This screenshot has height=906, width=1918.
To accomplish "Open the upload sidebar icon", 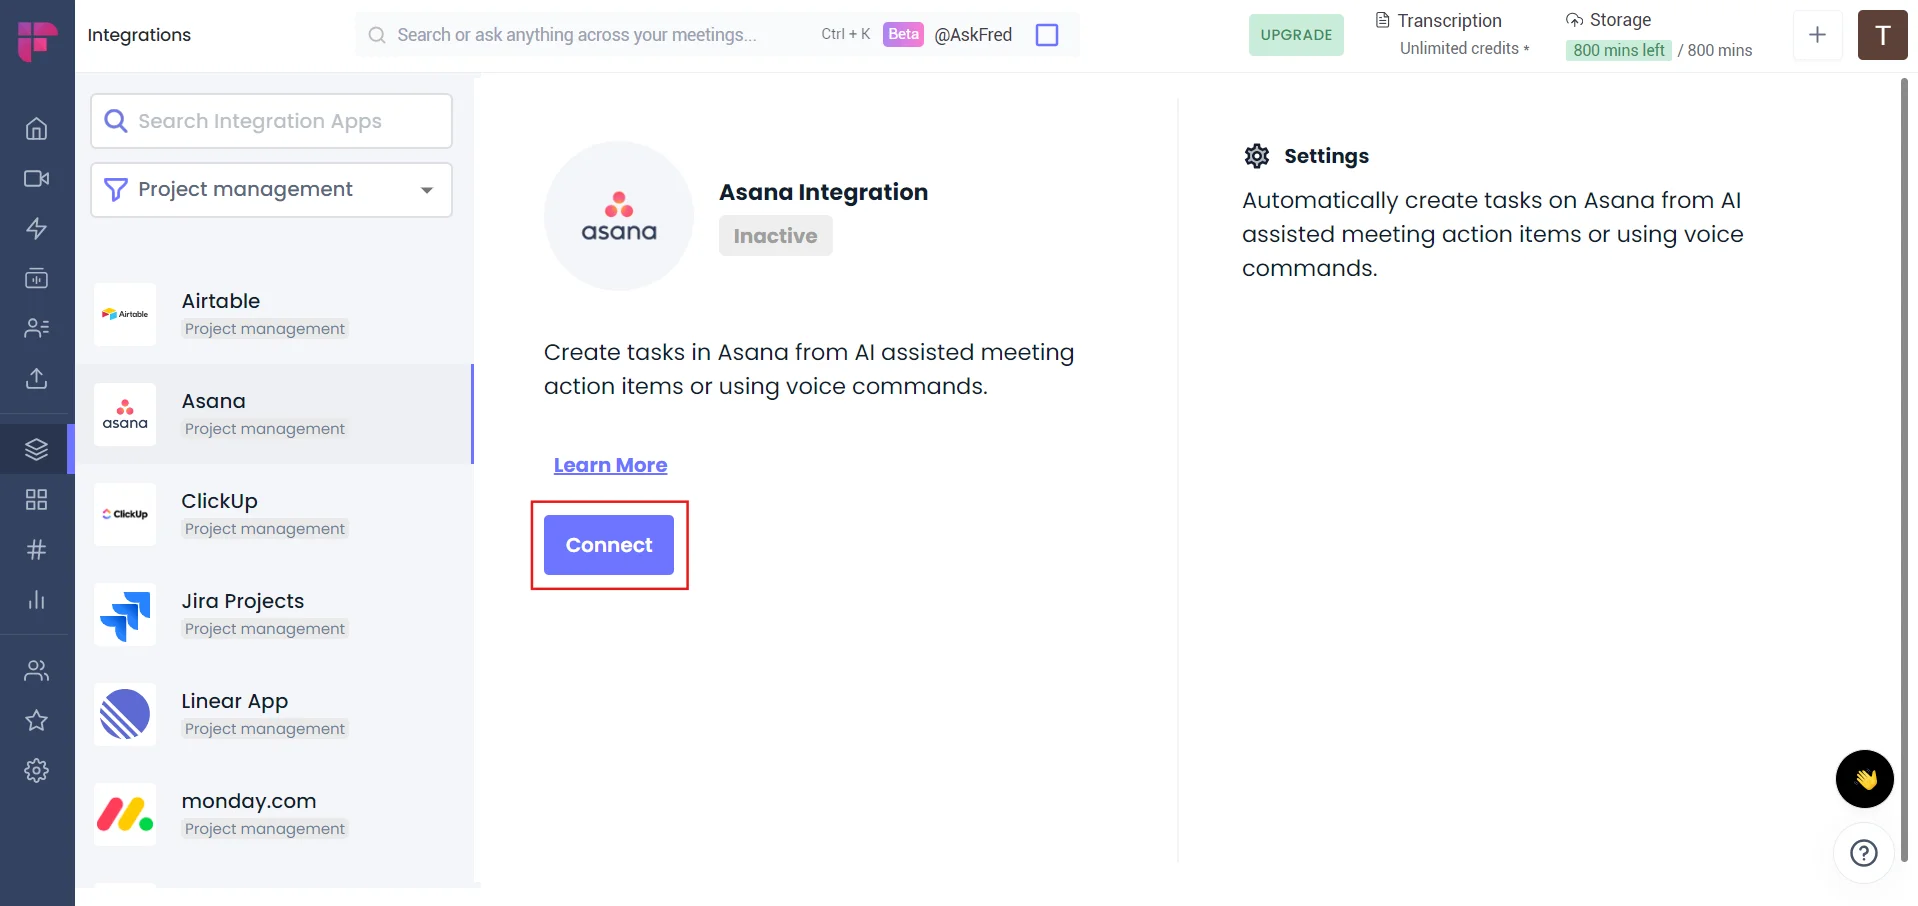I will 37,379.
